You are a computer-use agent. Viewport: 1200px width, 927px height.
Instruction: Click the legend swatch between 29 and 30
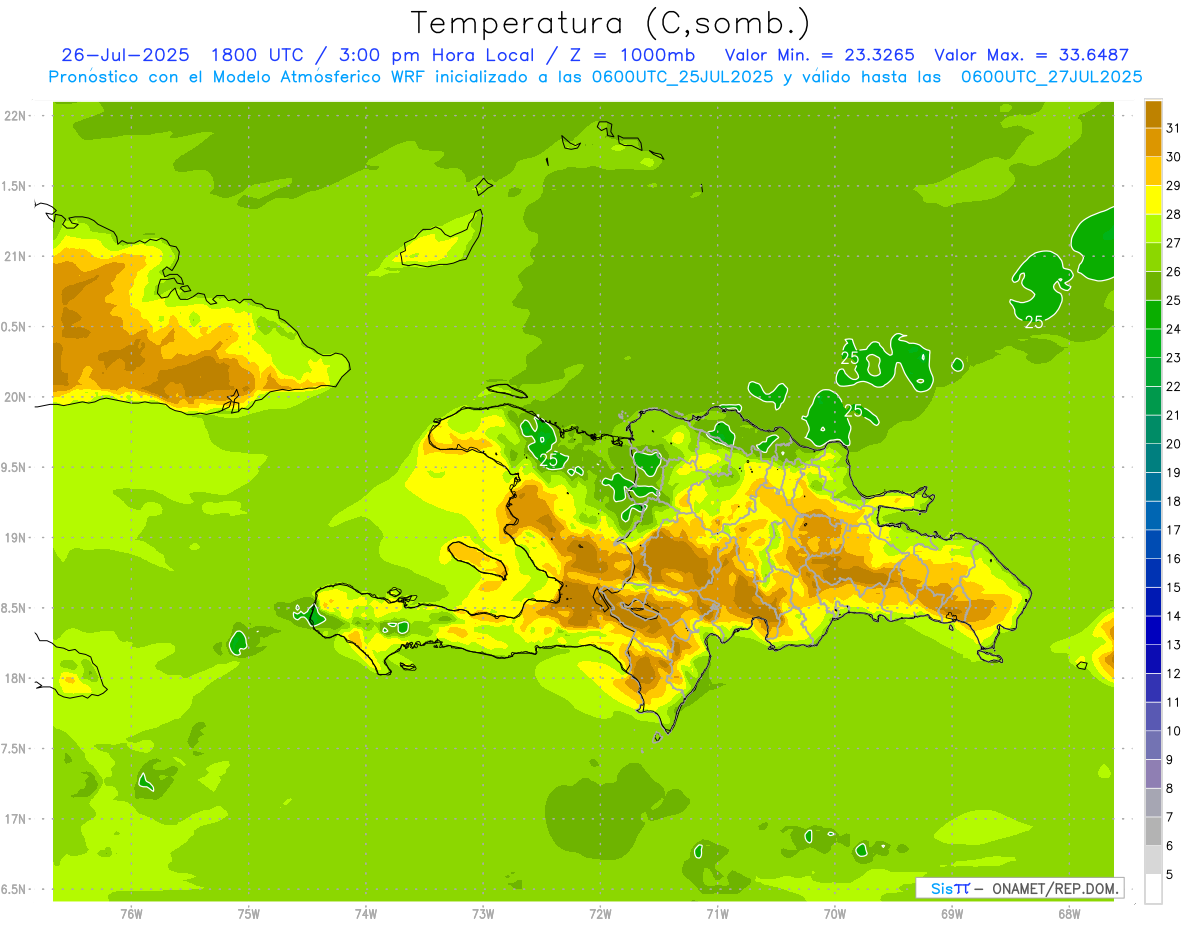pos(1153,172)
